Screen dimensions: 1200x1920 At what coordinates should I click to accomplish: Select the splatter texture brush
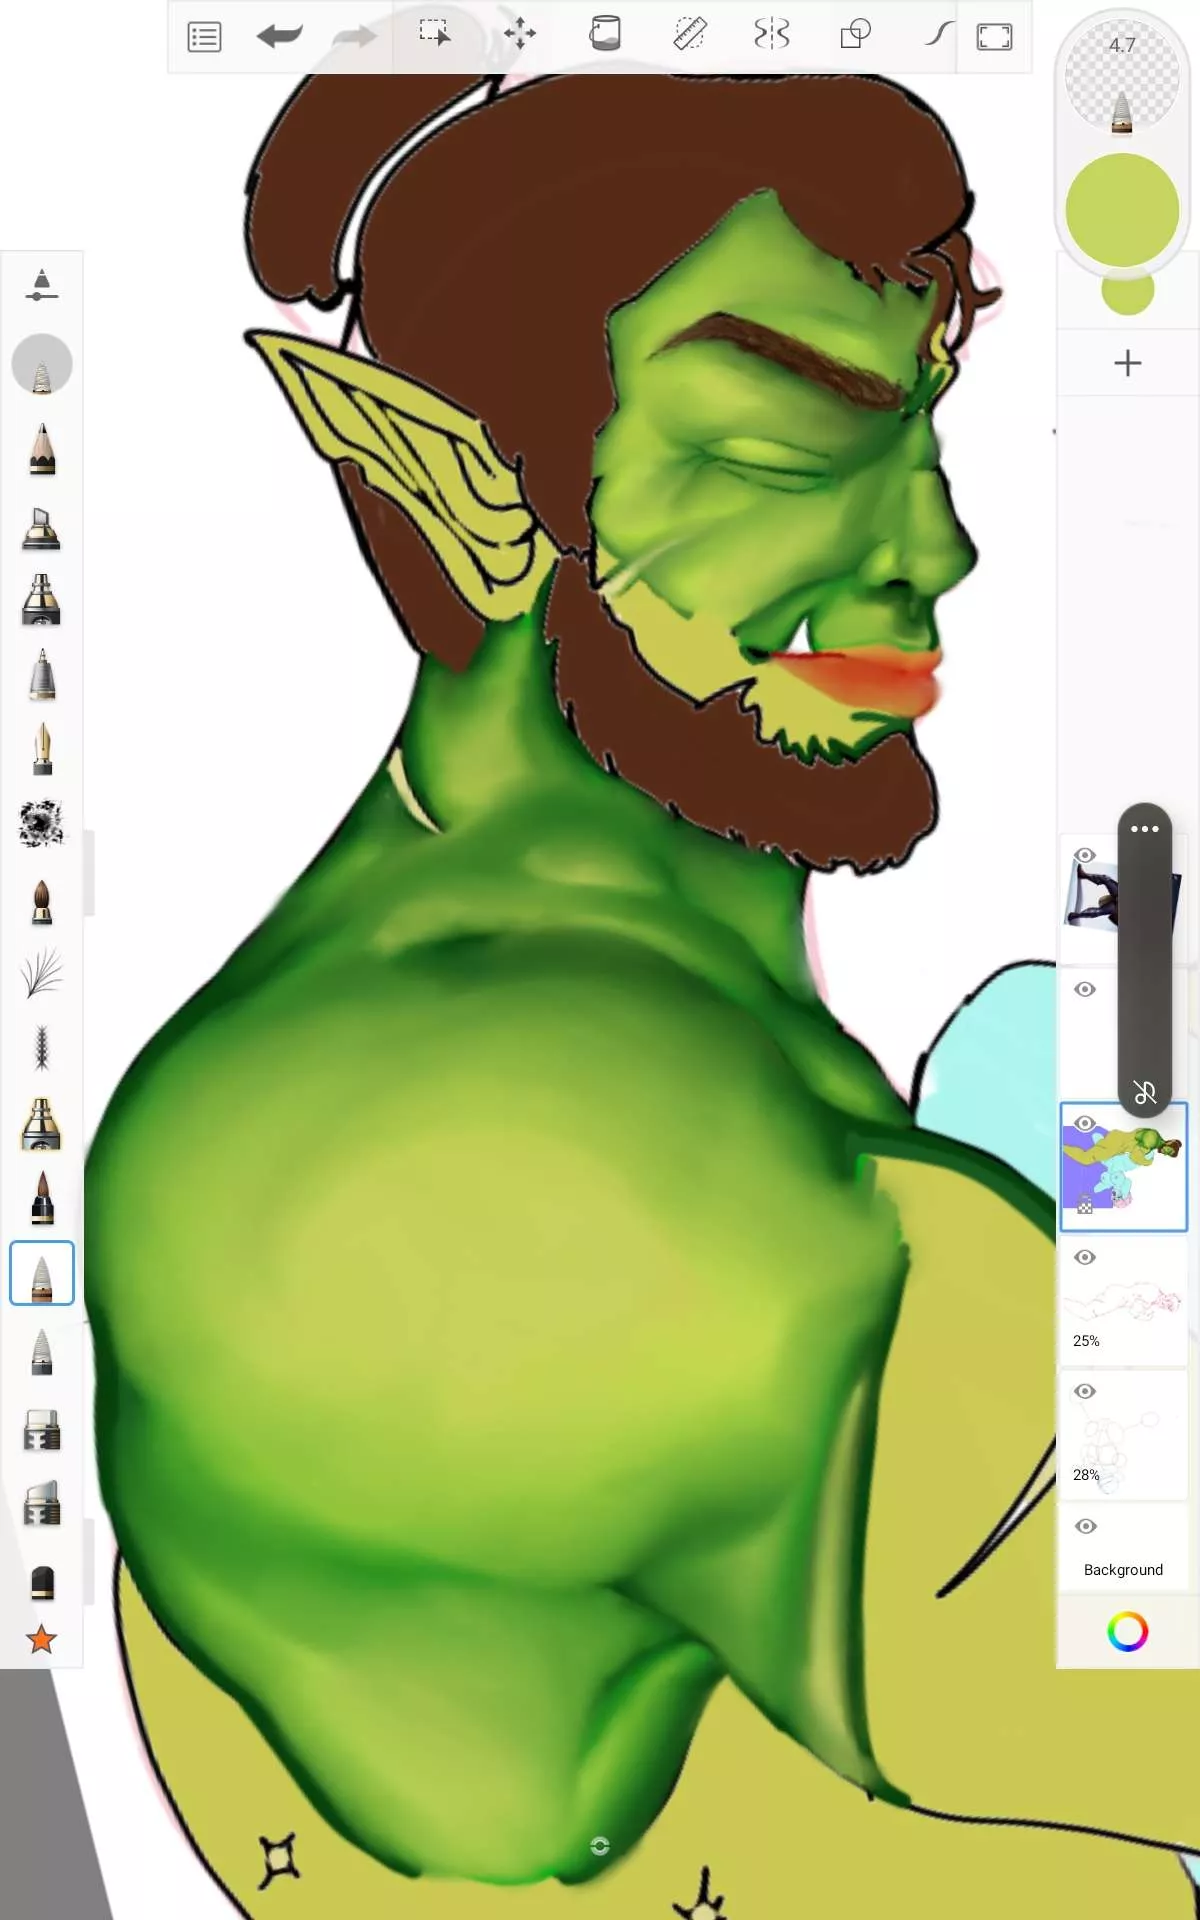click(42, 823)
